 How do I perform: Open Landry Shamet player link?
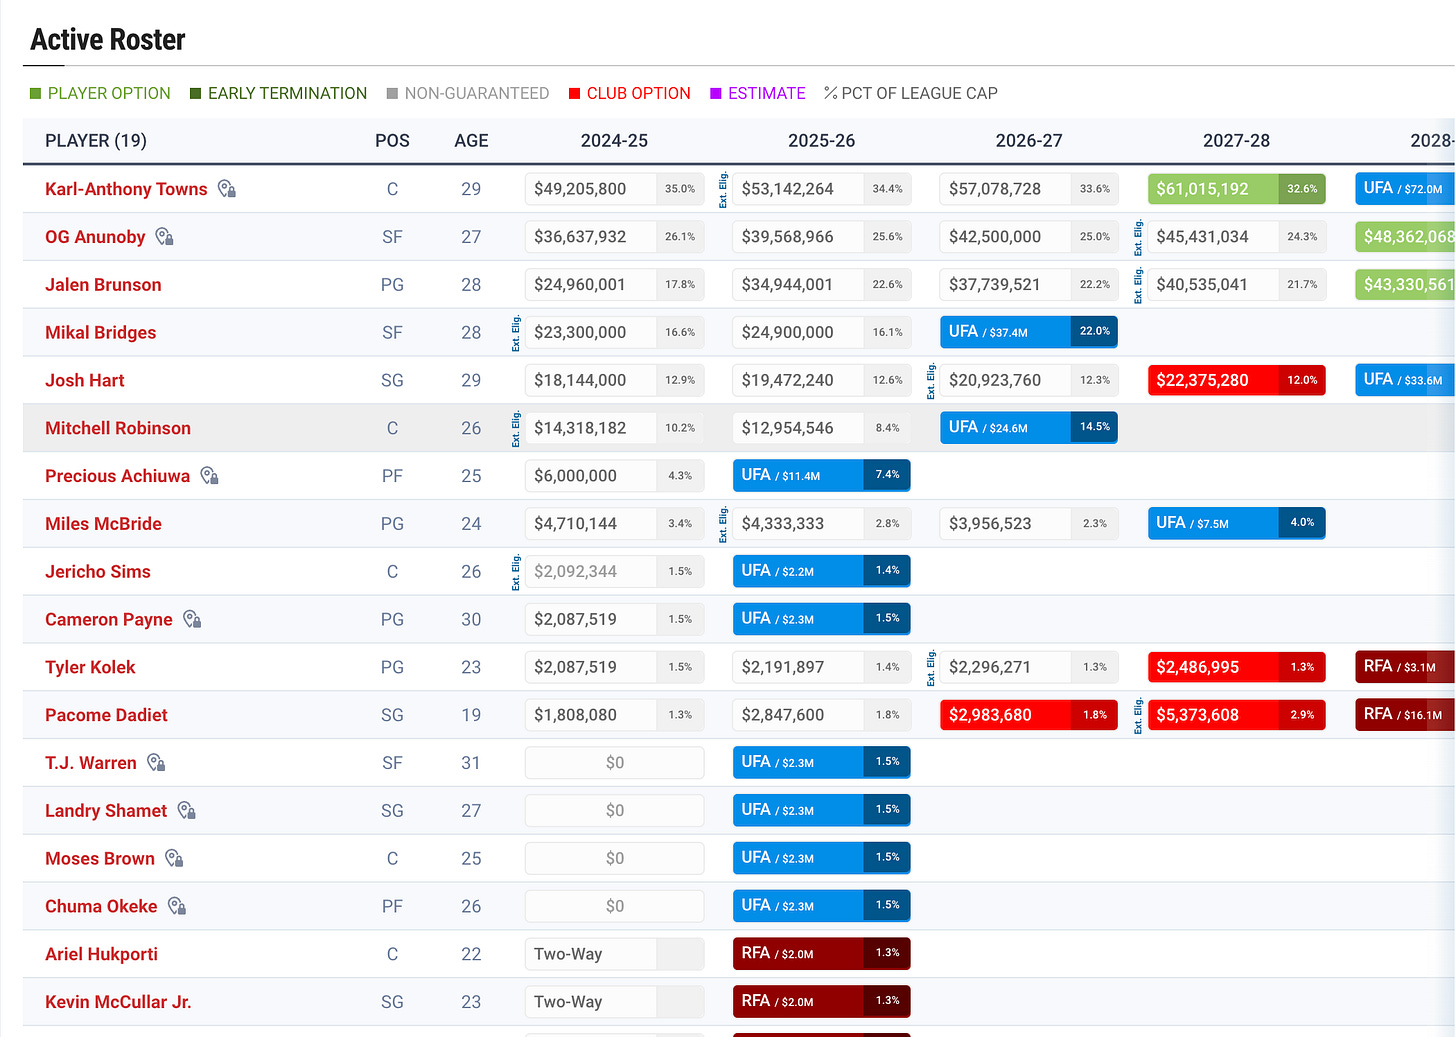106,811
